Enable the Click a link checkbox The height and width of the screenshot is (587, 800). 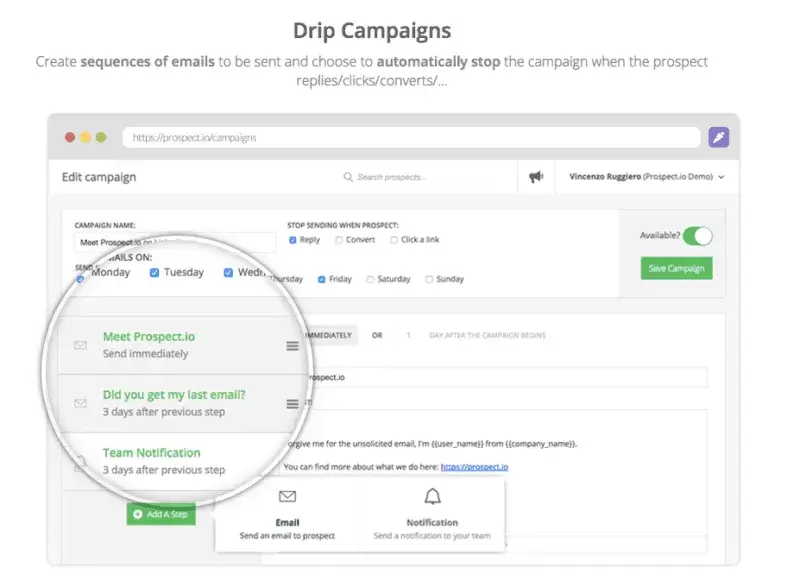tap(394, 240)
